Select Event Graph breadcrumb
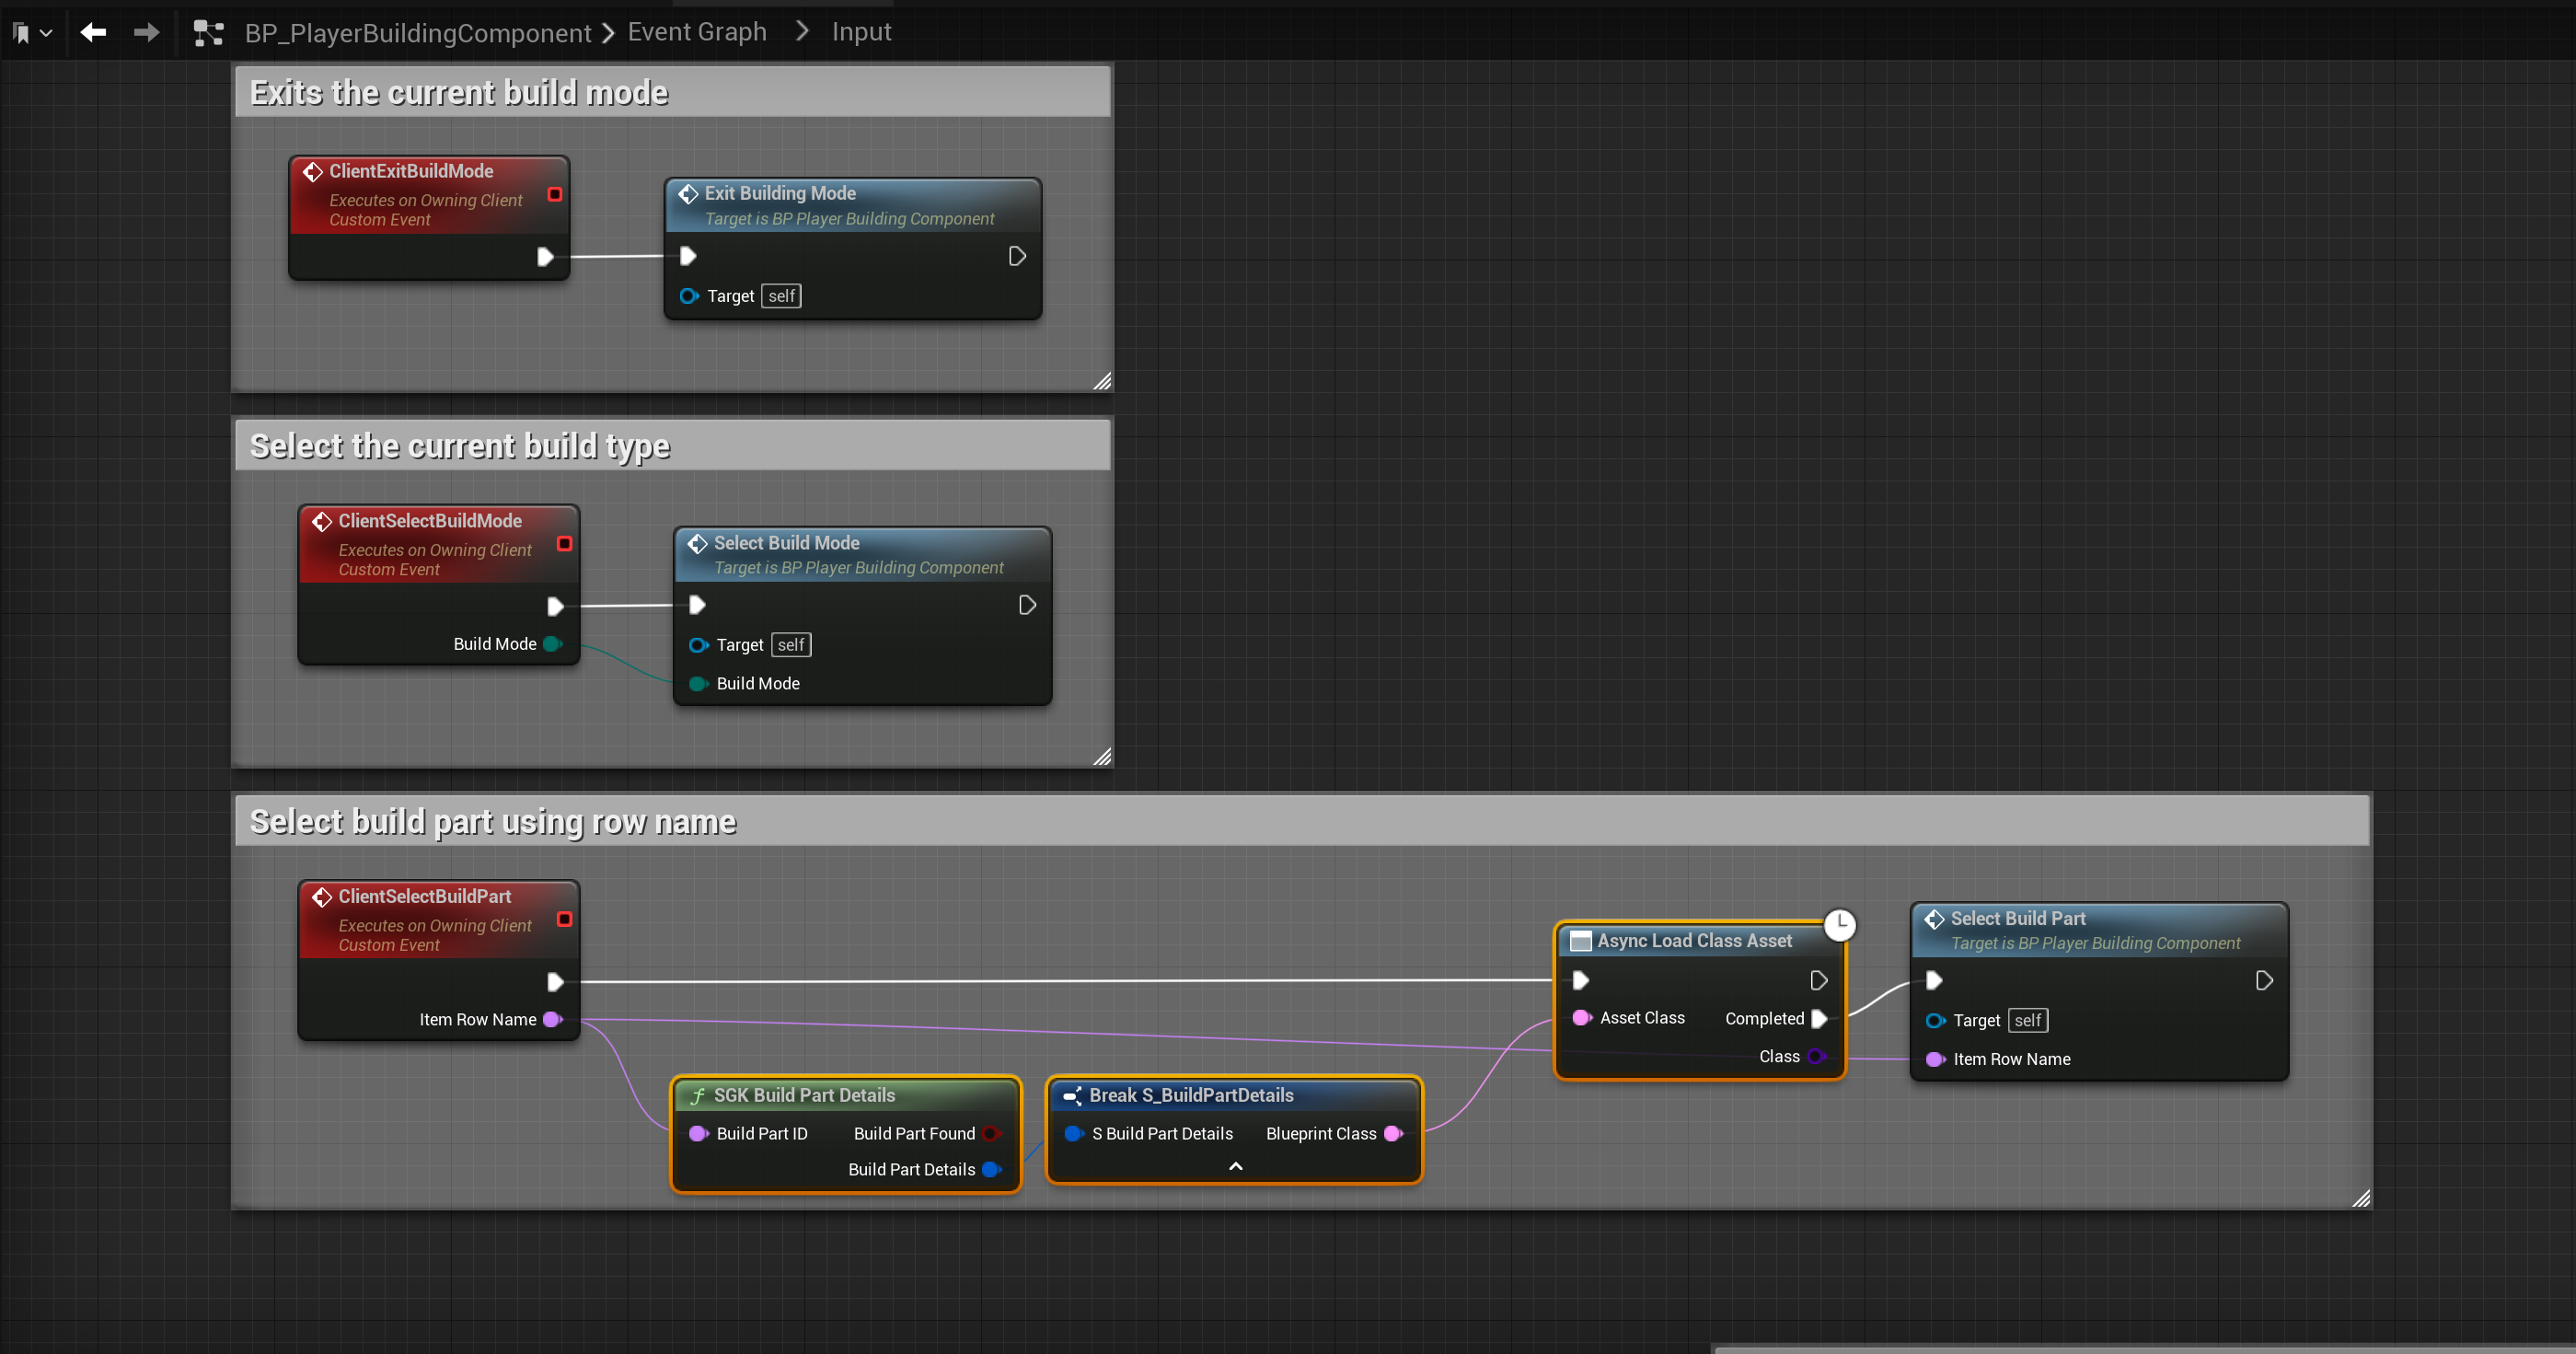Image resolution: width=2576 pixels, height=1354 pixels. click(x=696, y=32)
